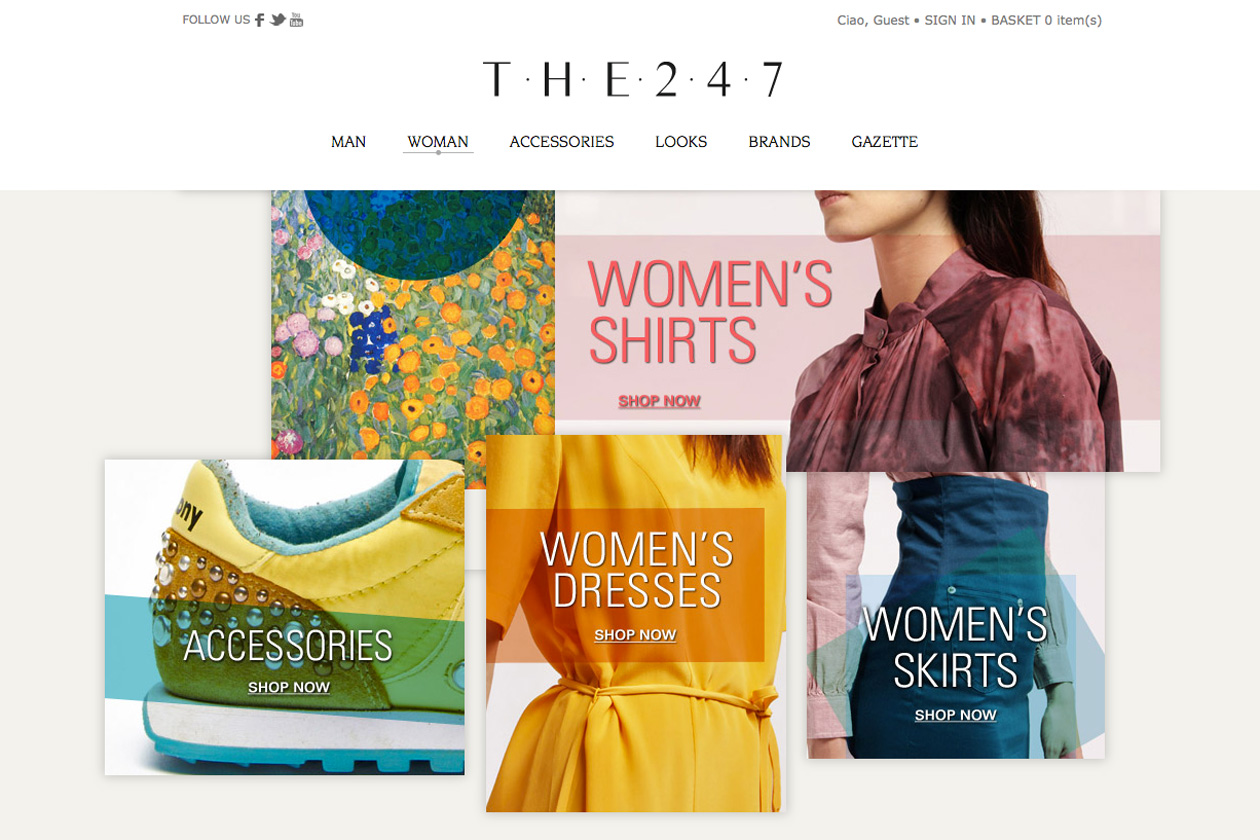The image size is (1260, 840).
Task: Open the yellow sneaker Accessories tile
Action: click(285, 617)
